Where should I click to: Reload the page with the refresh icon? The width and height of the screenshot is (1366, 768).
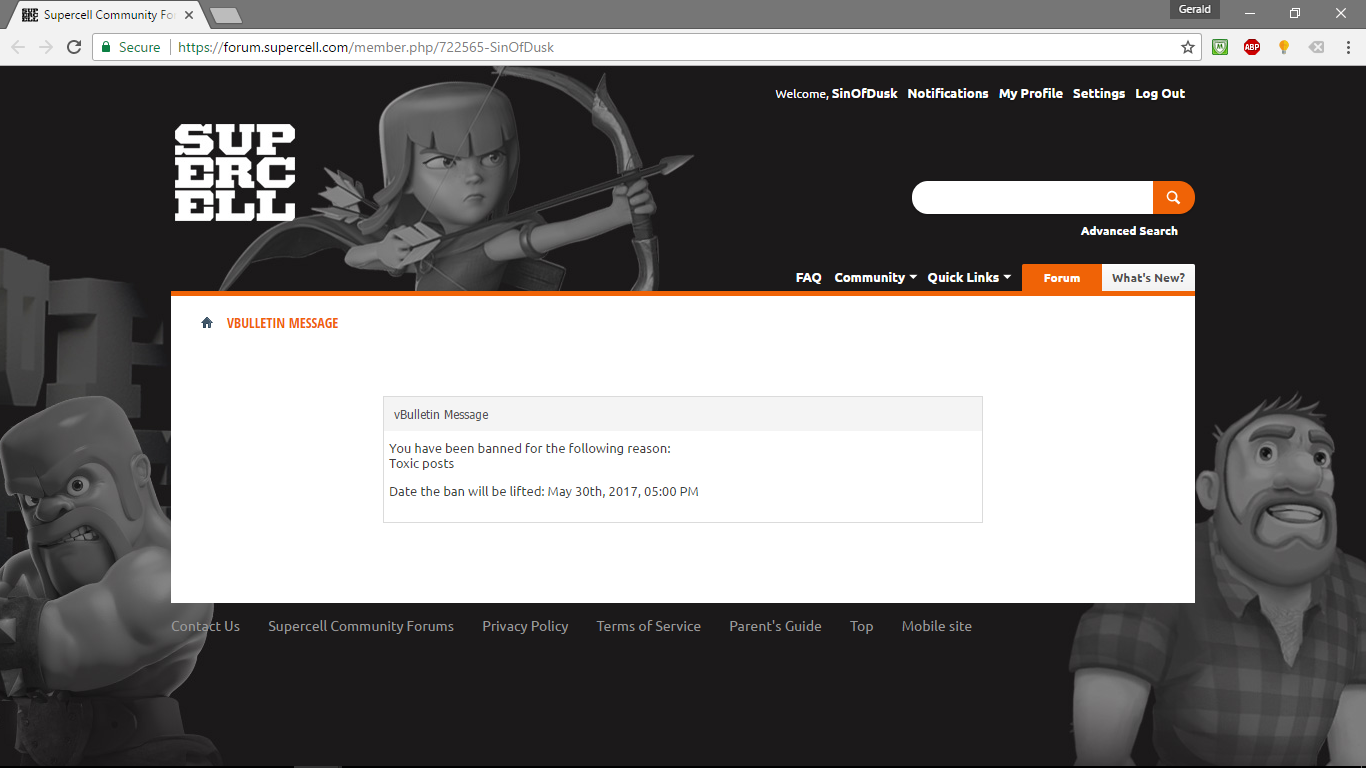[74, 47]
